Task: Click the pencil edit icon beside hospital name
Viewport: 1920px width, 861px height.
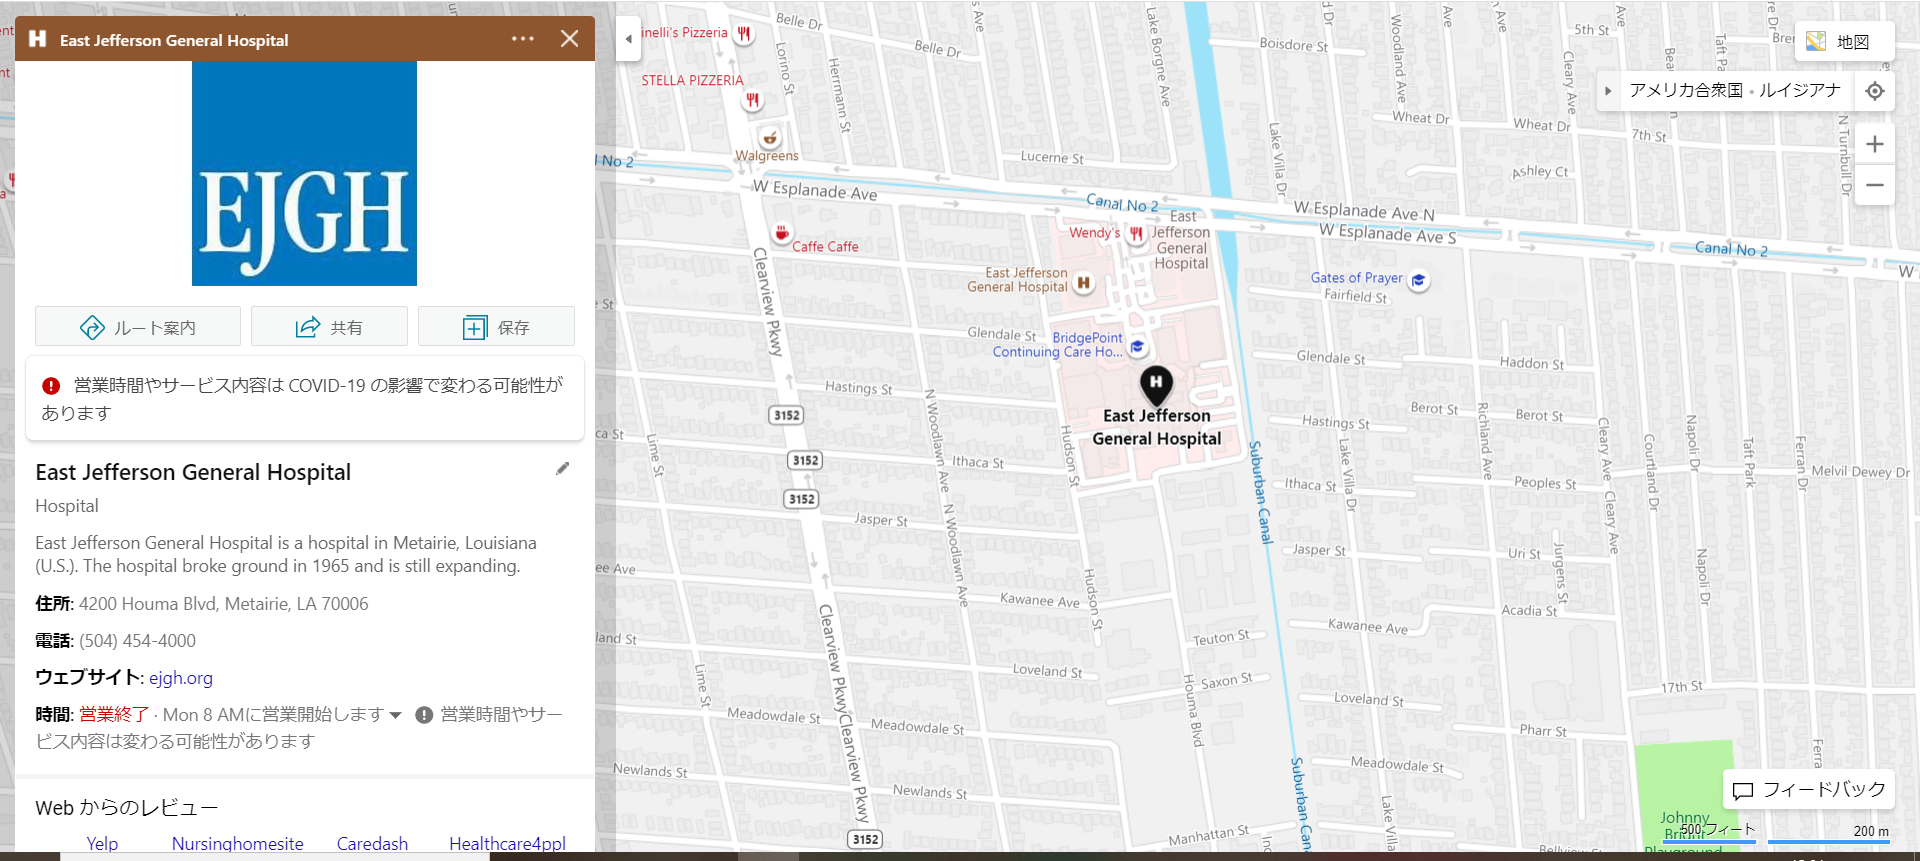Action: tap(563, 468)
